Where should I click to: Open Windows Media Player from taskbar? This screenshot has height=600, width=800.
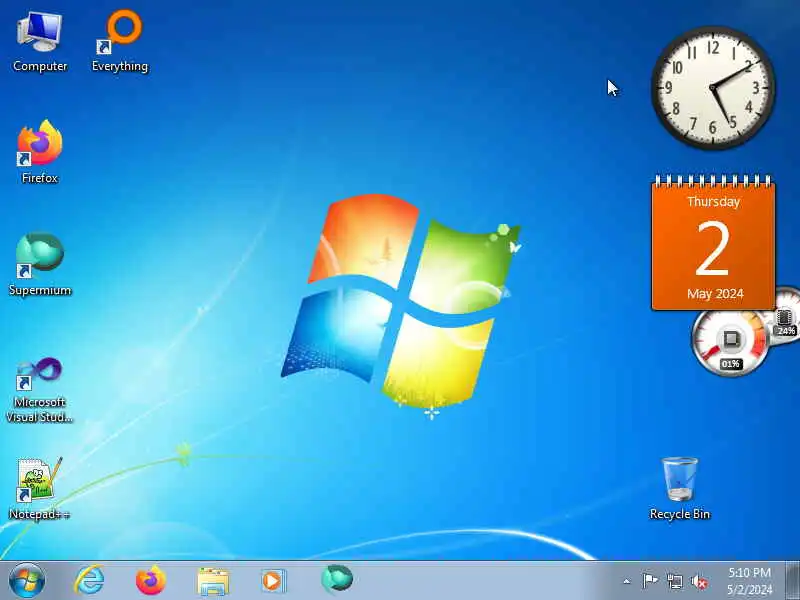tap(274, 581)
